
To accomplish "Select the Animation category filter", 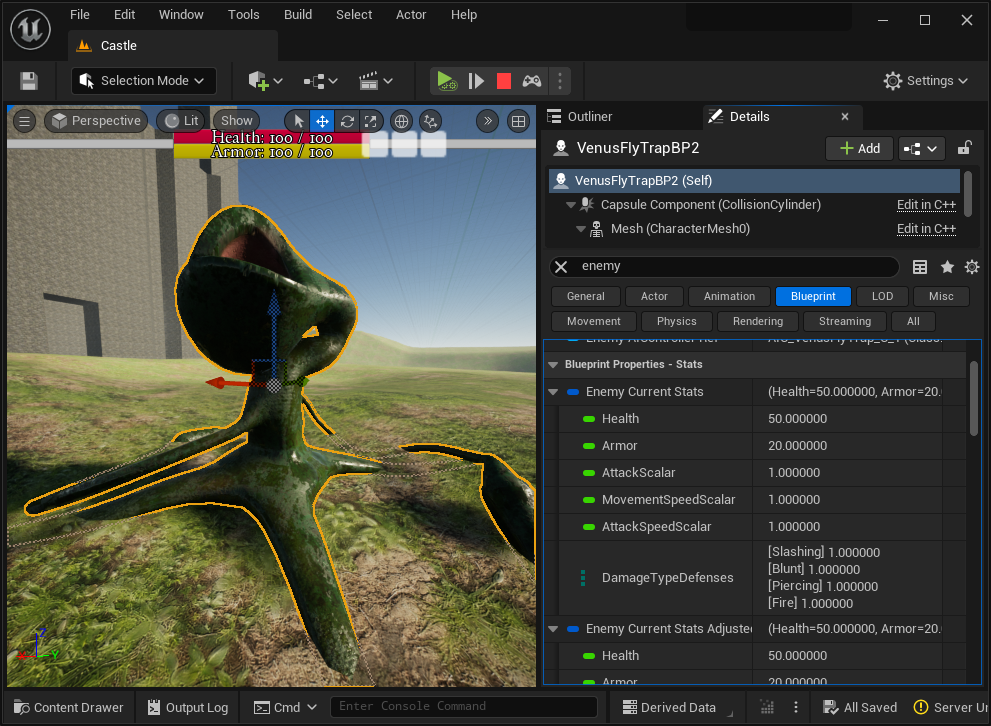I will 729,296.
